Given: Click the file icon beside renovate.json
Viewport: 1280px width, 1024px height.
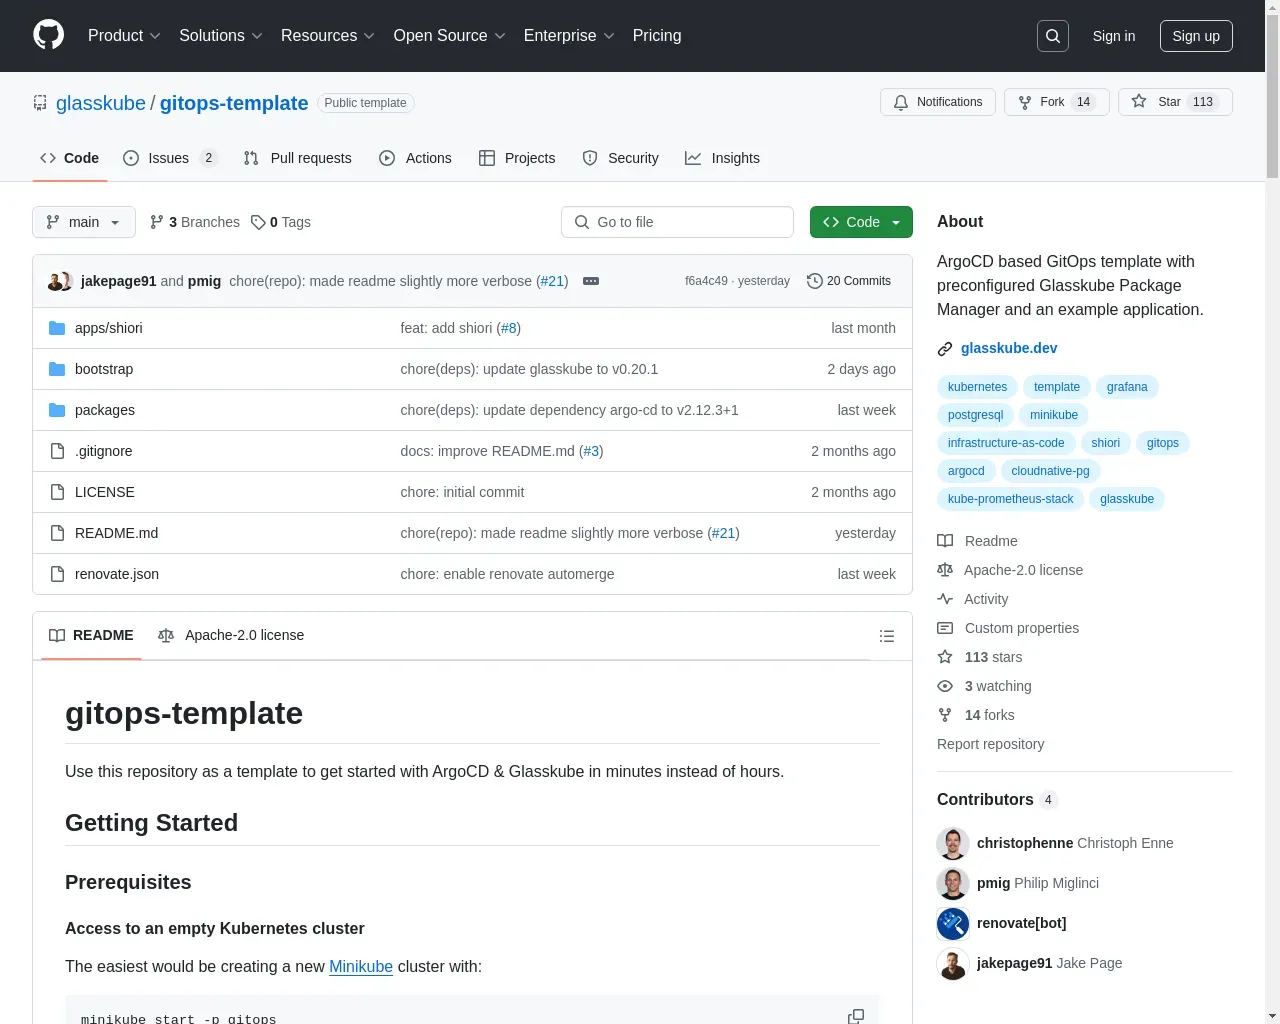Looking at the screenshot, I should coord(57,574).
